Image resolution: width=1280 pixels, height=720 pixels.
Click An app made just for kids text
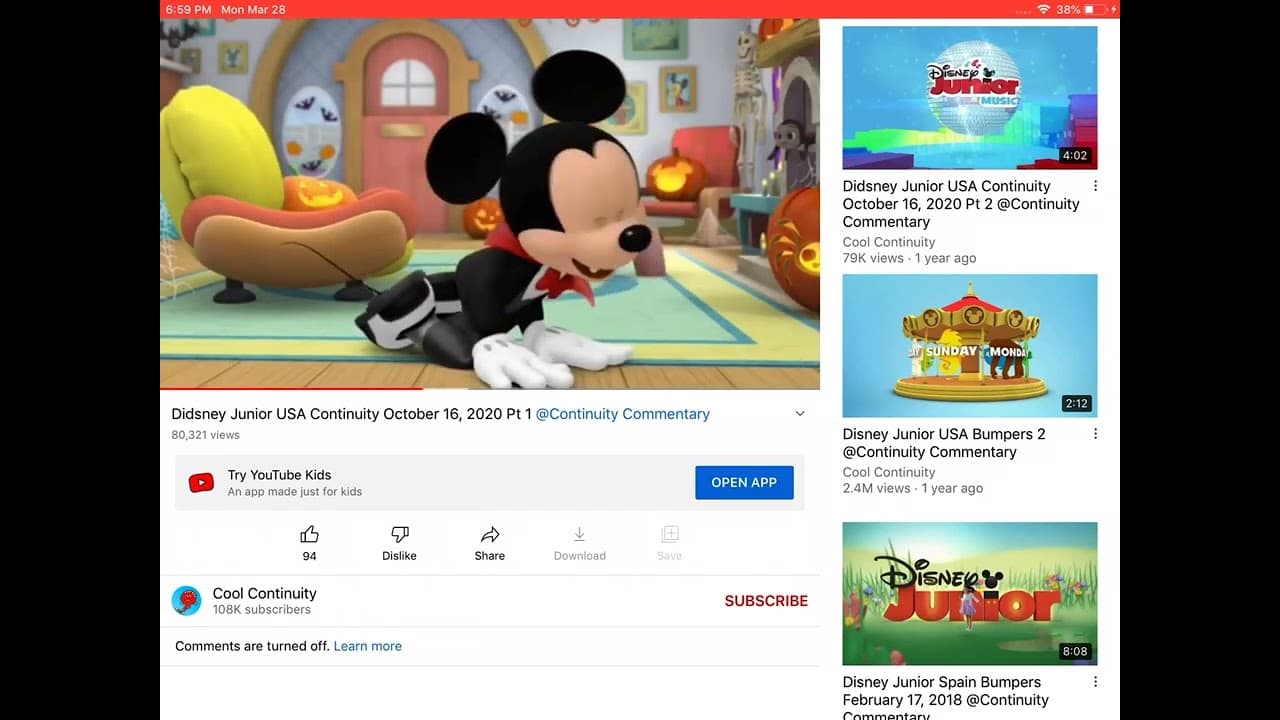[x=295, y=492]
